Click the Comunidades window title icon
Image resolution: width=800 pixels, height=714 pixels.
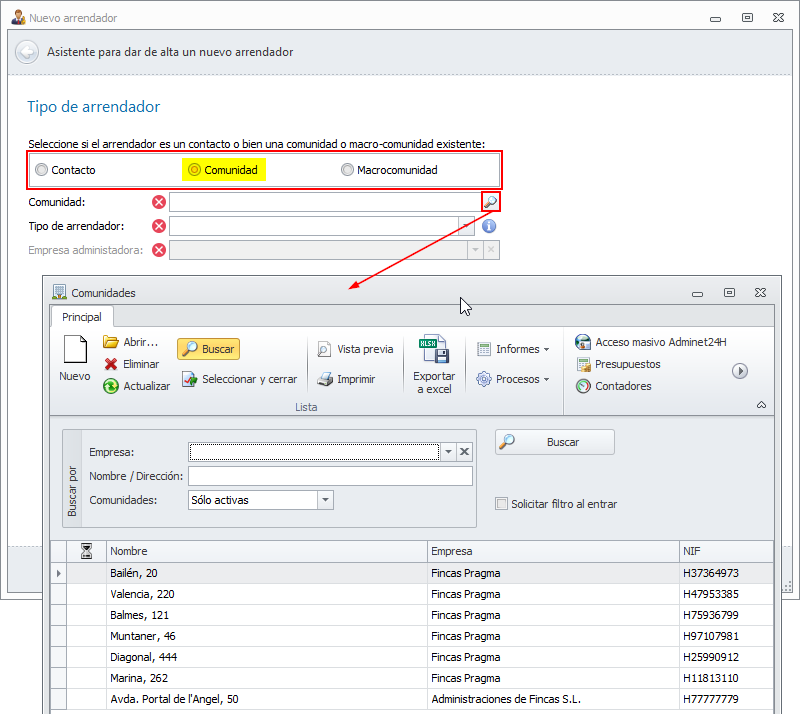[x=59, y=292]
